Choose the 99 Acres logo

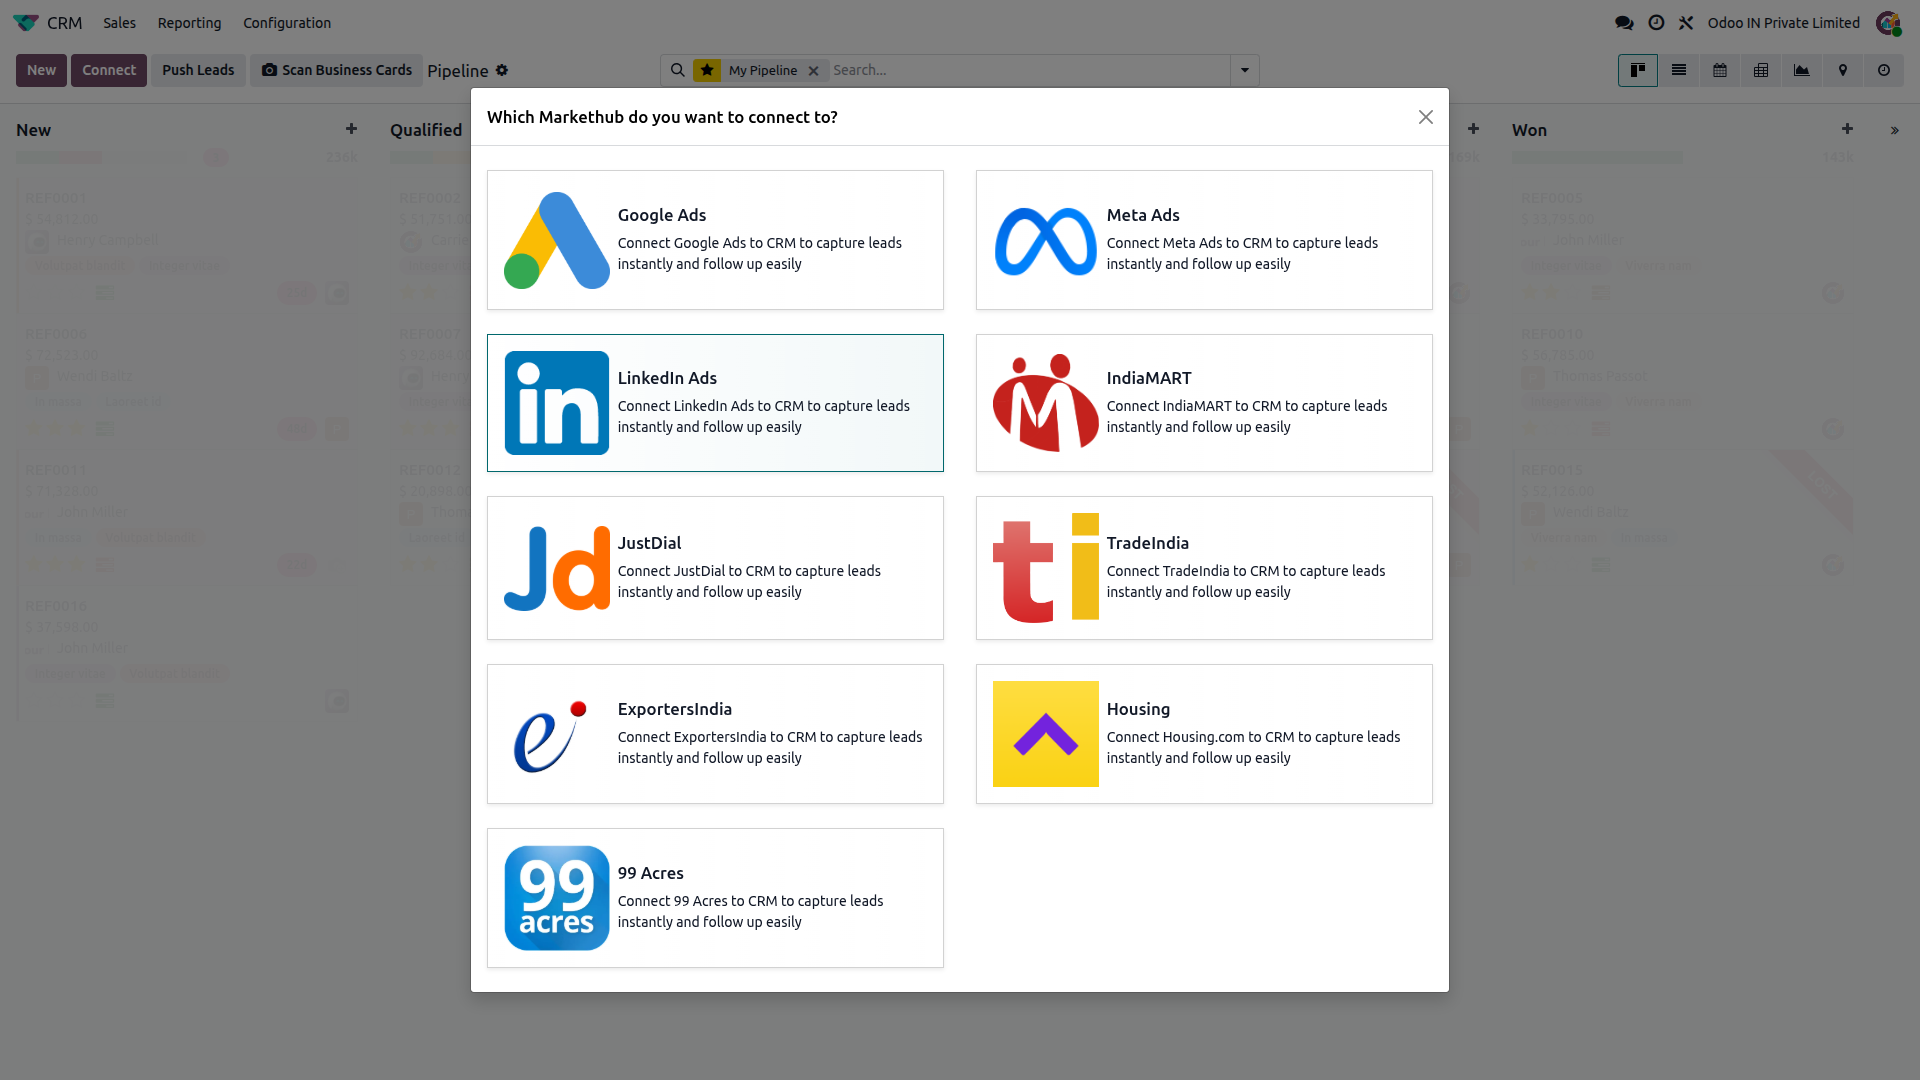tap(556, 898)
